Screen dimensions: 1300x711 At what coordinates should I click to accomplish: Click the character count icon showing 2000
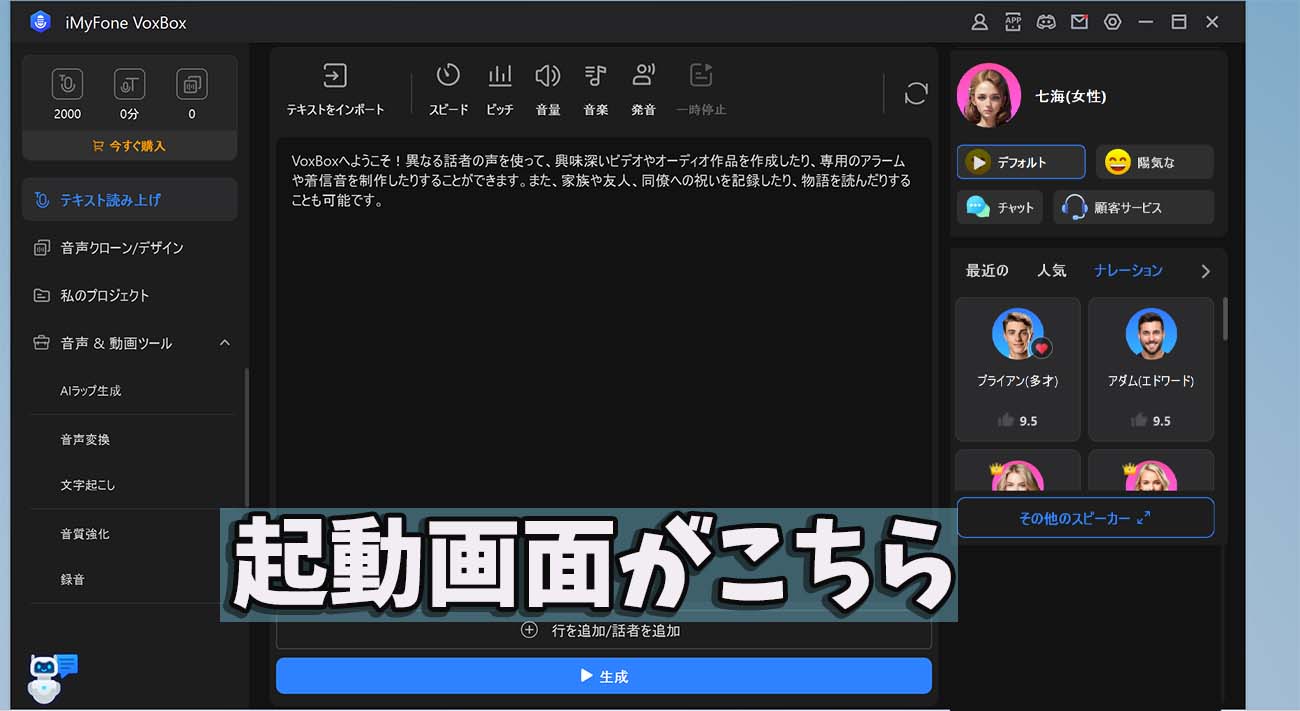click(68, 83)
